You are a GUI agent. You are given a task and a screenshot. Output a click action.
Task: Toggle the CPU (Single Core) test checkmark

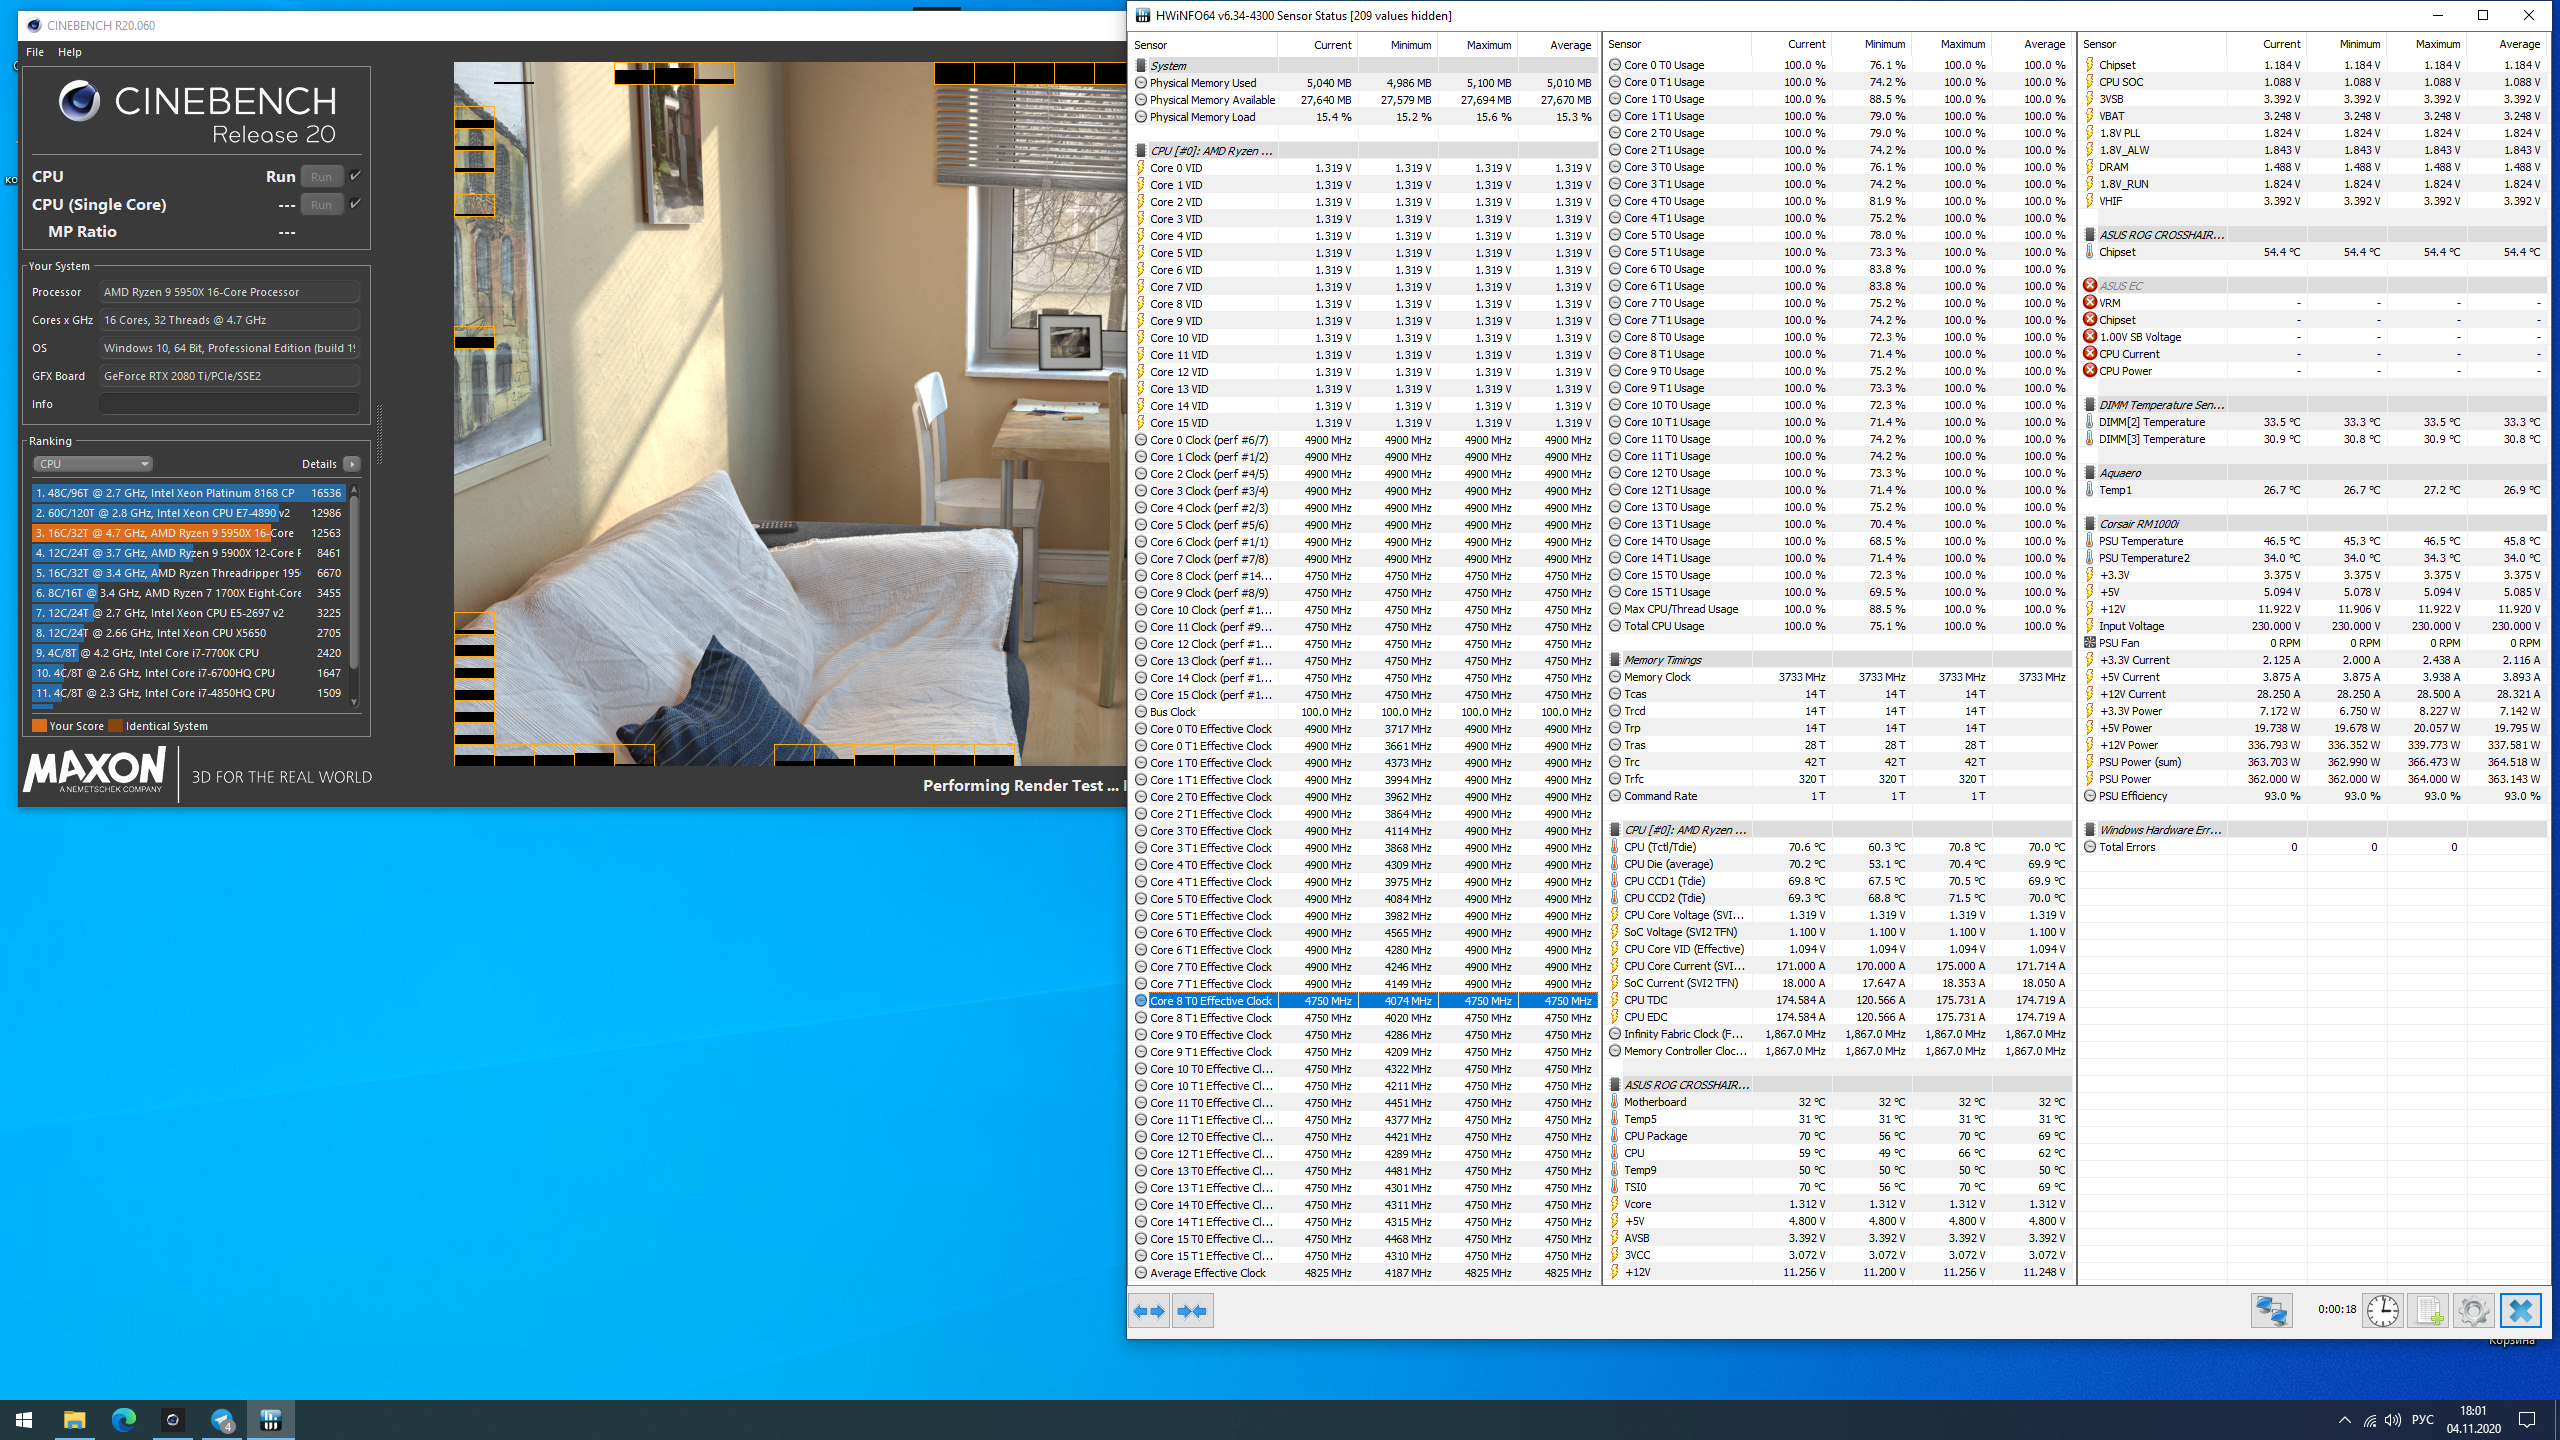point(355,204)
